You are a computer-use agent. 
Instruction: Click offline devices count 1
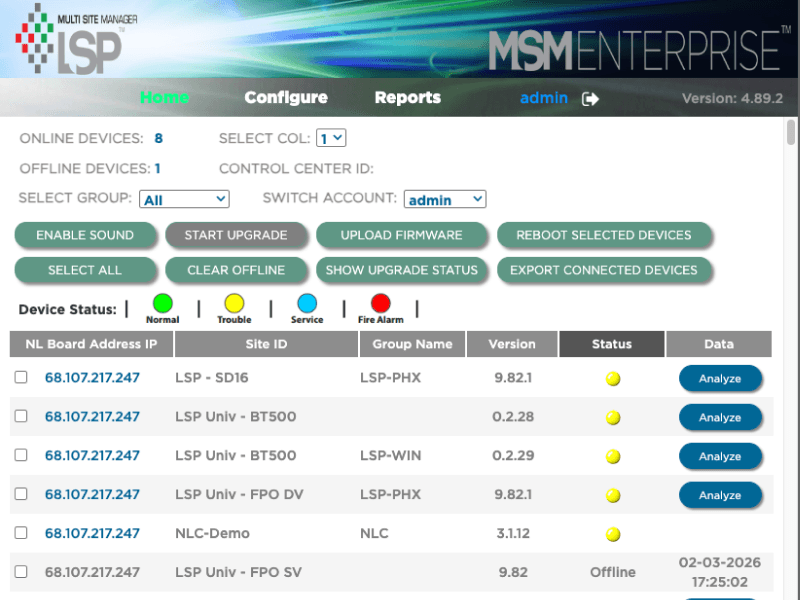tap(158, 168)
